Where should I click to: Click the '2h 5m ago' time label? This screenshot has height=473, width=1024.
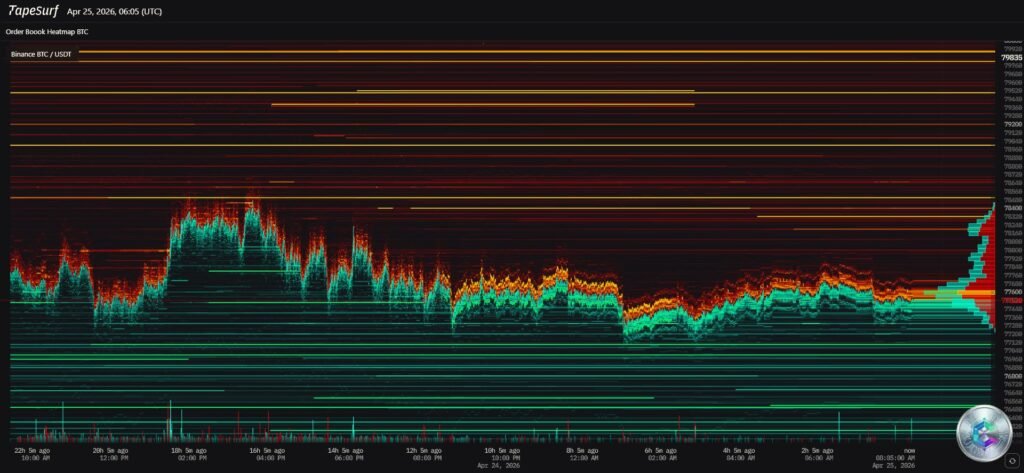tap(815, 451)
